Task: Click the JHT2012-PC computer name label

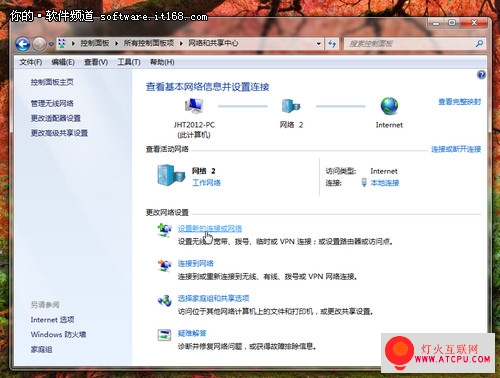Action: pyautogui.click(x=194, y=125)
